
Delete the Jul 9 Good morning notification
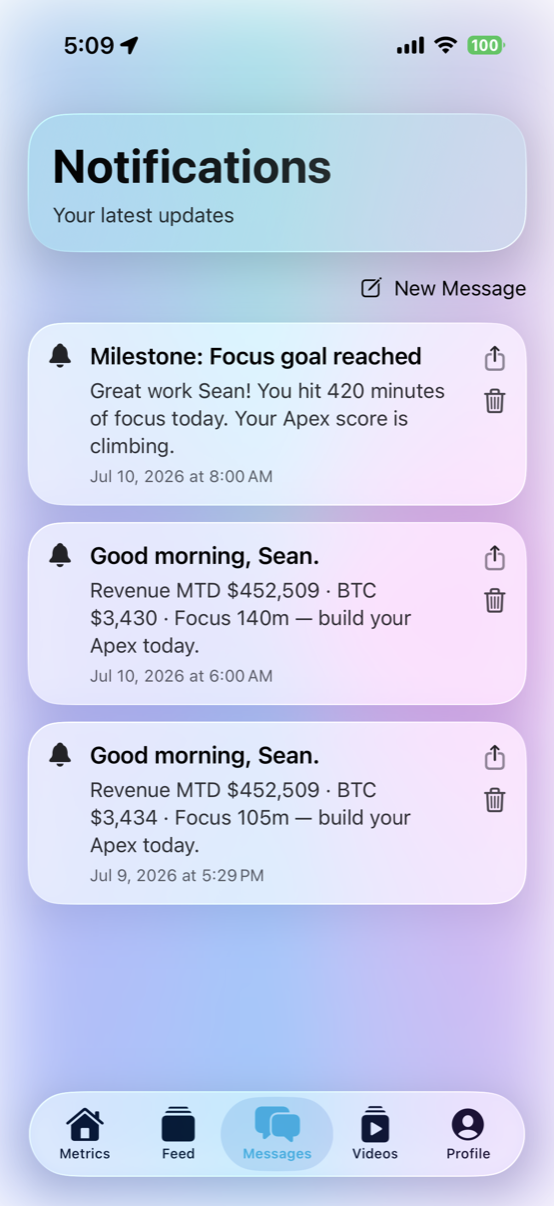click(x=495, y=800)
